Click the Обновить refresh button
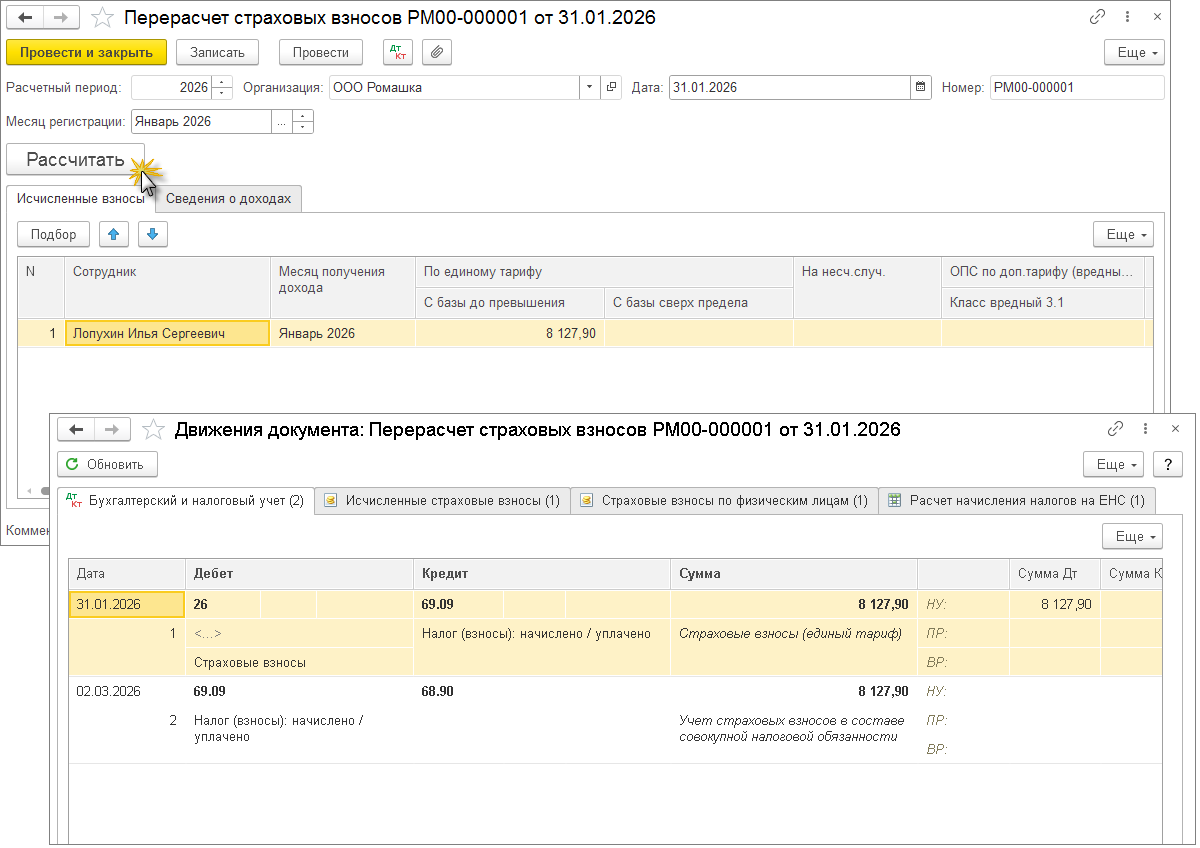The height and width of the screenshot is (848, 1200). pos(107,464)
